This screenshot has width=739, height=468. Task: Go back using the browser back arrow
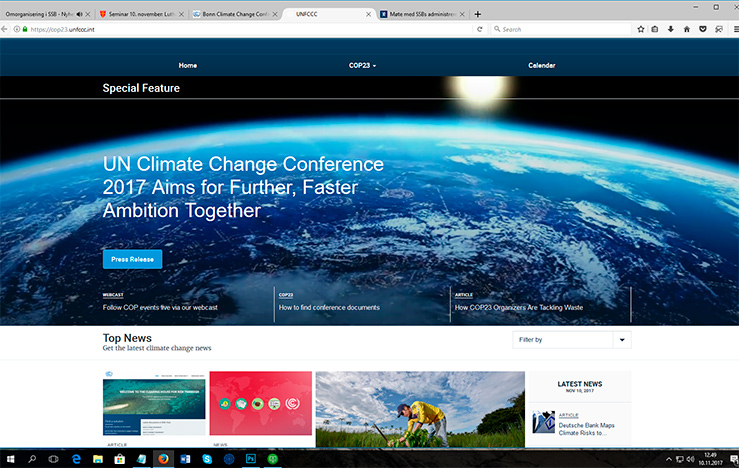pyautogui.click(x=4, y=29)
